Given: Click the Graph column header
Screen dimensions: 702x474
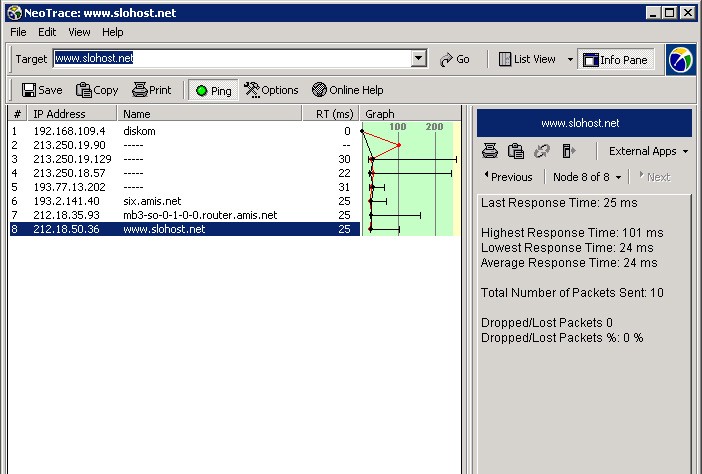Looking at the screenshot, I should coord(411,114).
